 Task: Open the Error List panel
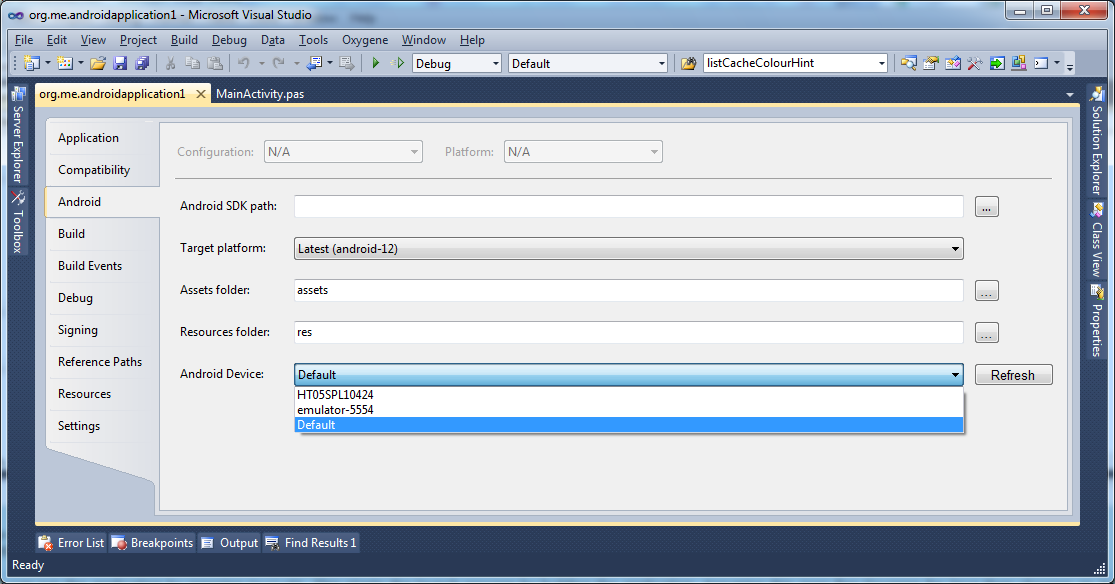click(71, 543)
